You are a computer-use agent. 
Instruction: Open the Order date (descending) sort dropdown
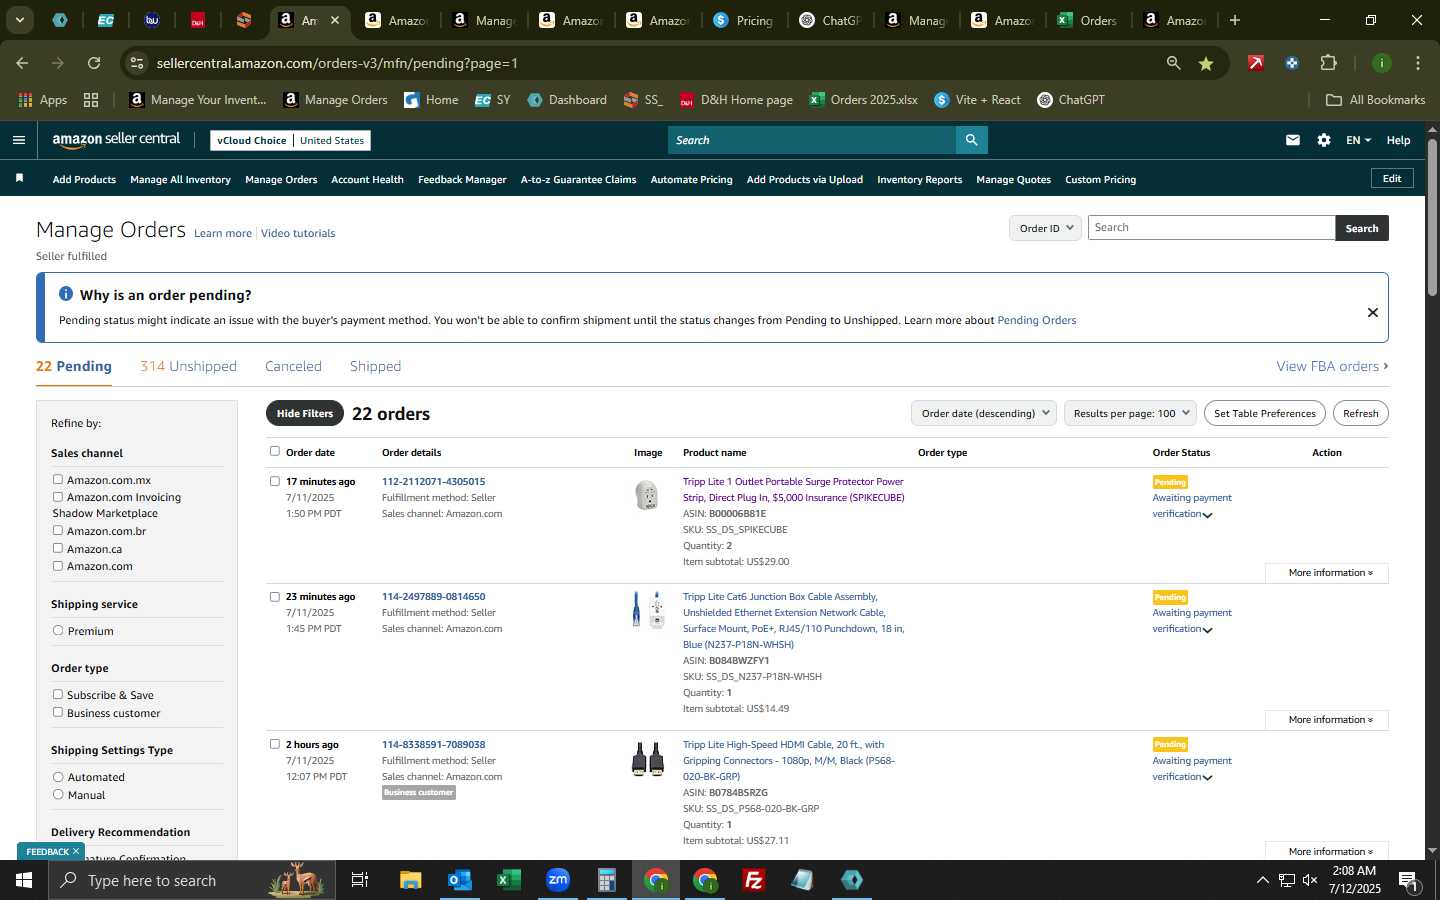[984, 413]
